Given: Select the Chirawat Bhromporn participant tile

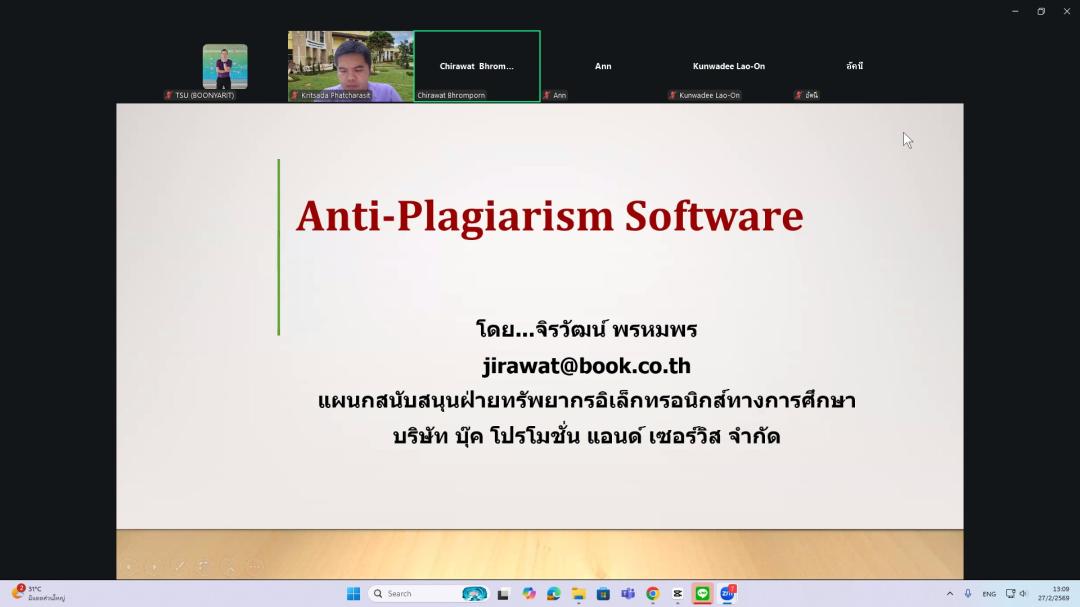Looking at the screenshot, I should pyautogui.click(x=477, y=65).
